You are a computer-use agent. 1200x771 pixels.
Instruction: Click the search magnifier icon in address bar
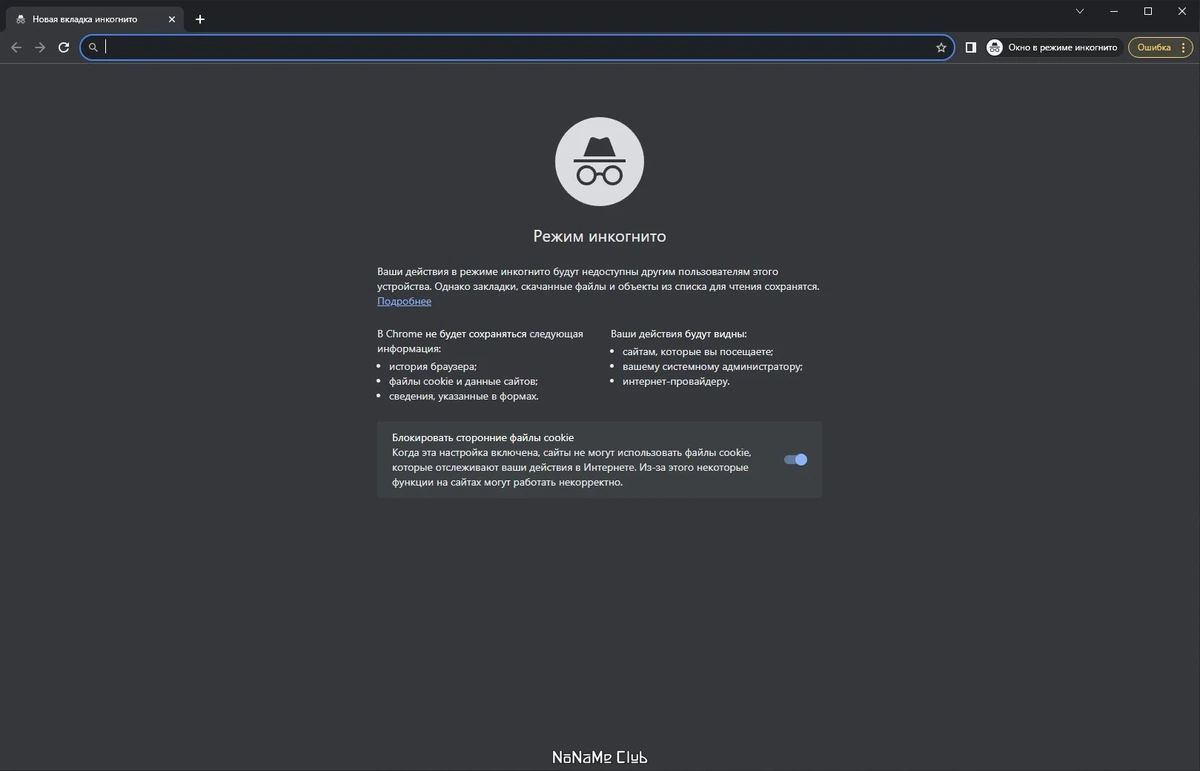93,47
